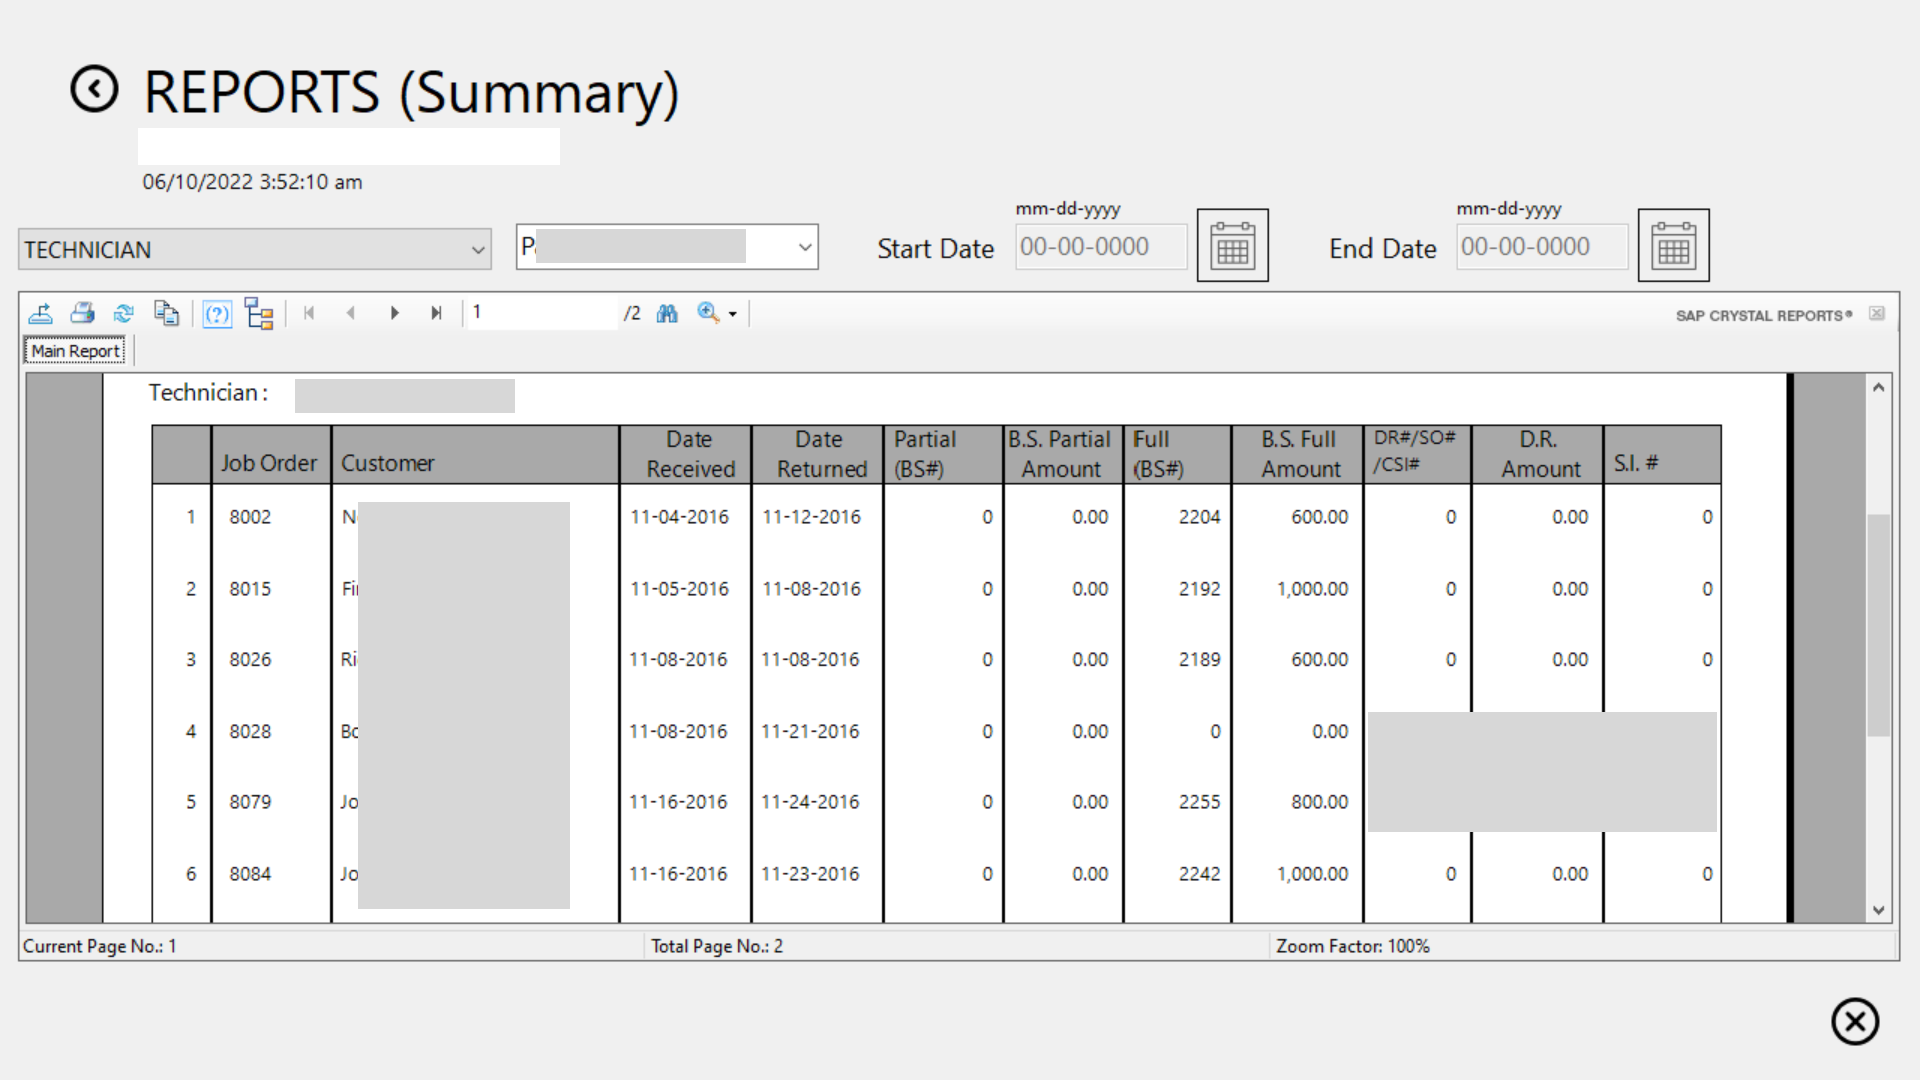Jump to last report page

click(436, 313)
